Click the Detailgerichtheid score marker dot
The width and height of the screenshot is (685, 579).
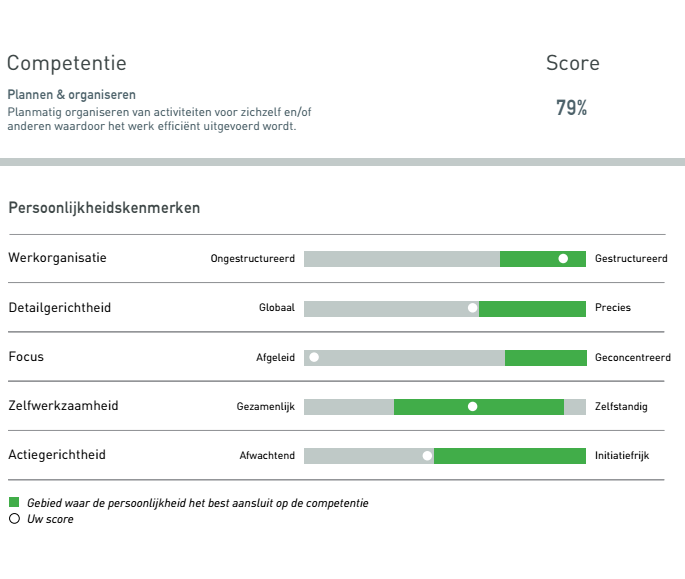coord(472,308)
